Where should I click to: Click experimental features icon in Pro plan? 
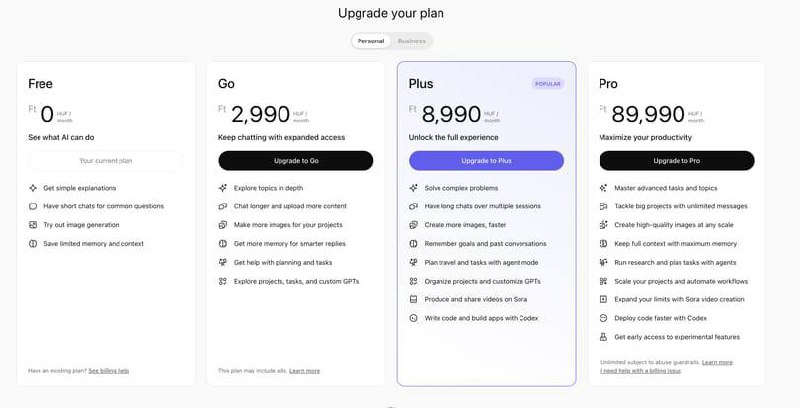(604, 337)
